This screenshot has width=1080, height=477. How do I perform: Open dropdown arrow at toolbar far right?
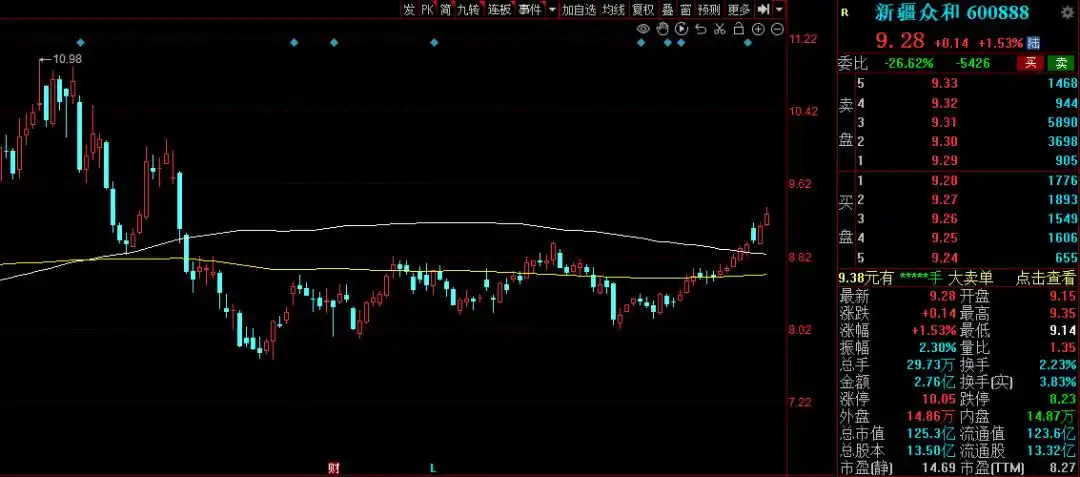pyautogui.click(x=778, y=9)
